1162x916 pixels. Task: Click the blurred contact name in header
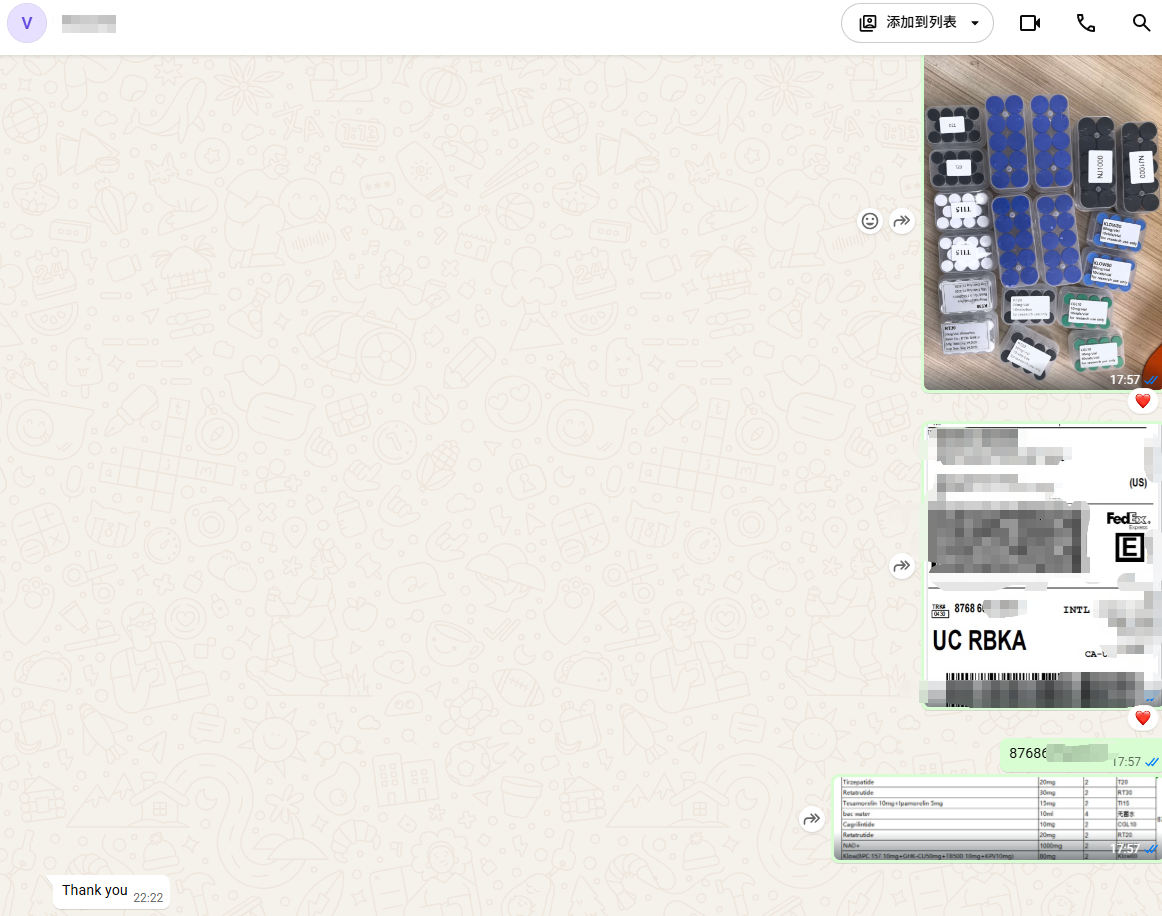click(x=89, y=24)
